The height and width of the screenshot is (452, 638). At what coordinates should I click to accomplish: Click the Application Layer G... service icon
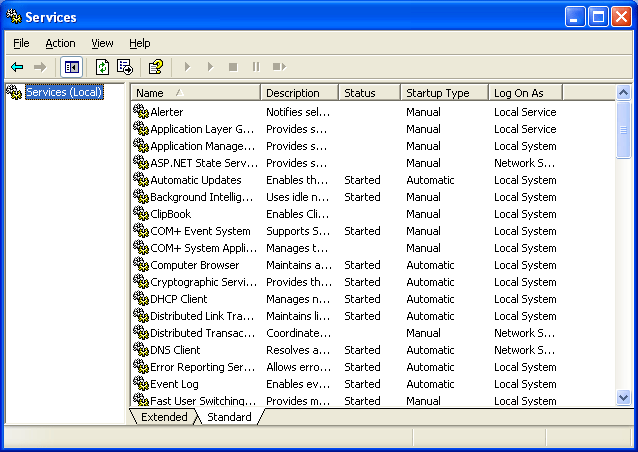(141, 128)
